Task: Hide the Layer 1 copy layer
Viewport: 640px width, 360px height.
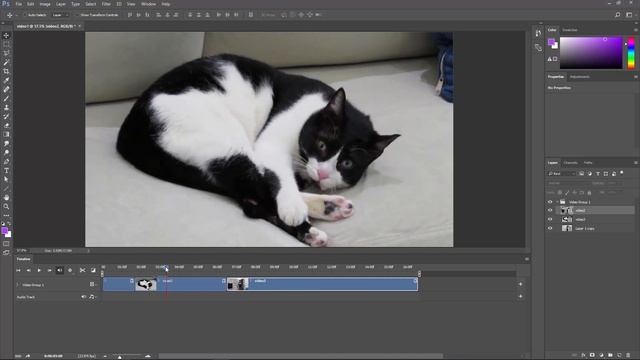Action: (550, 229)
